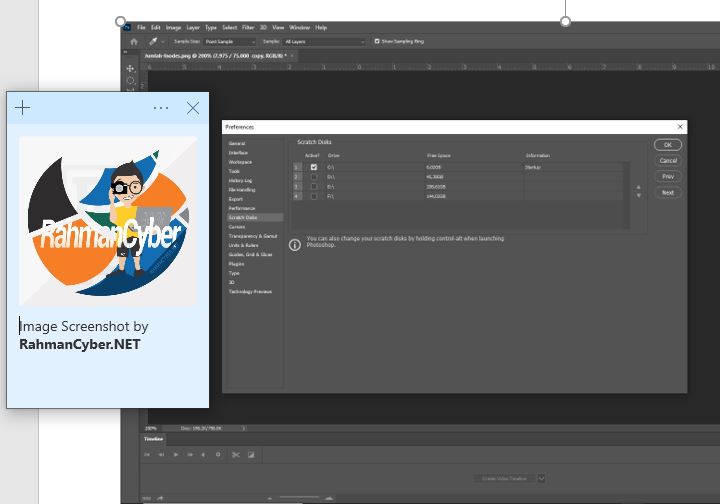Open the Edit menu
This screenshot has width=720, height=504.
[x=156, y=28]
